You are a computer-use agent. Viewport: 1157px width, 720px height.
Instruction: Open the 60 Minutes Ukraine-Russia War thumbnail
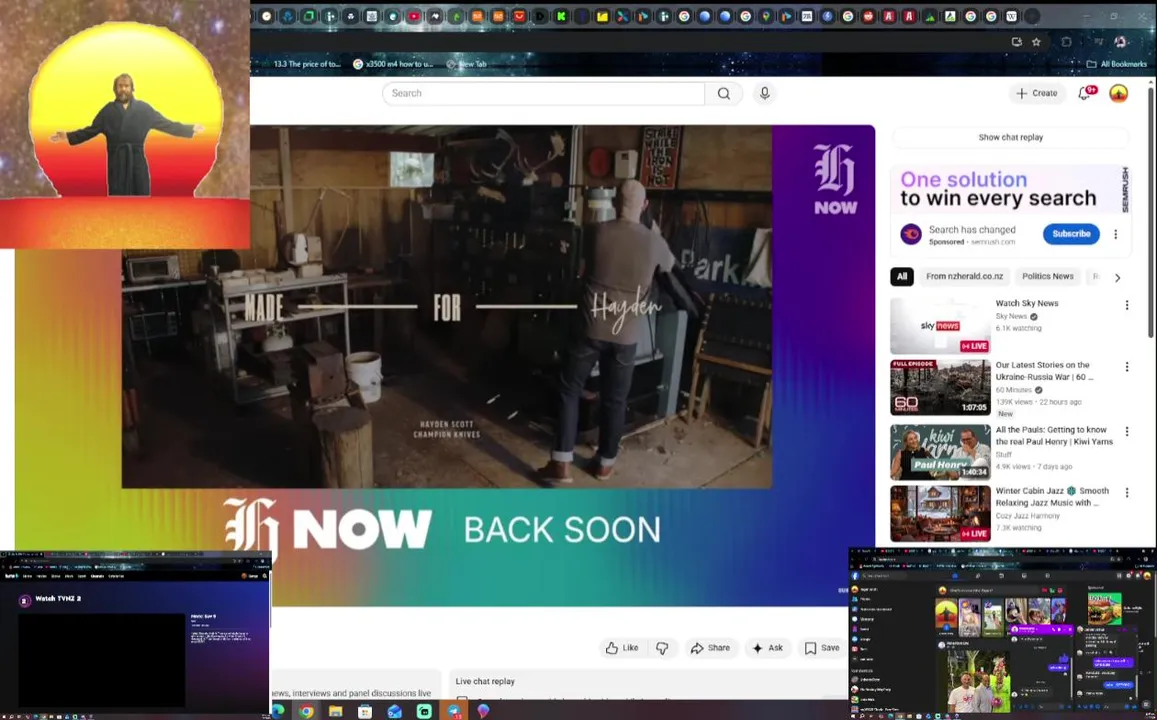(x=940, y=387)
